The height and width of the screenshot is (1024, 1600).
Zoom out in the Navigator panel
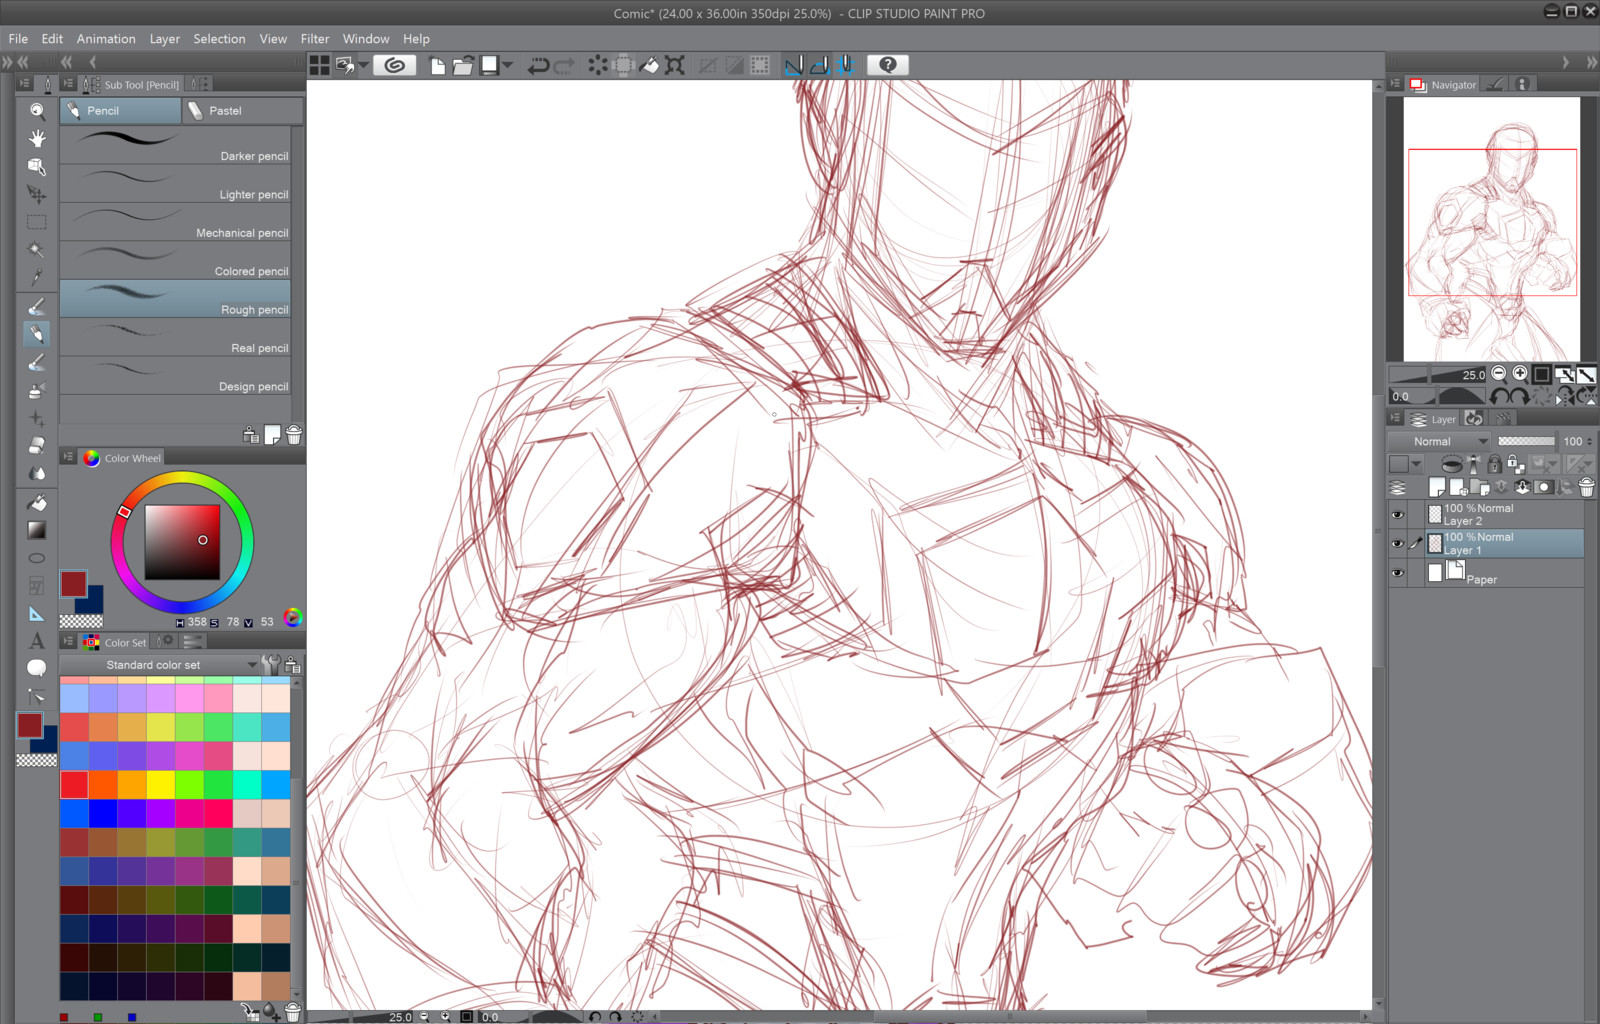(1499, 374)
